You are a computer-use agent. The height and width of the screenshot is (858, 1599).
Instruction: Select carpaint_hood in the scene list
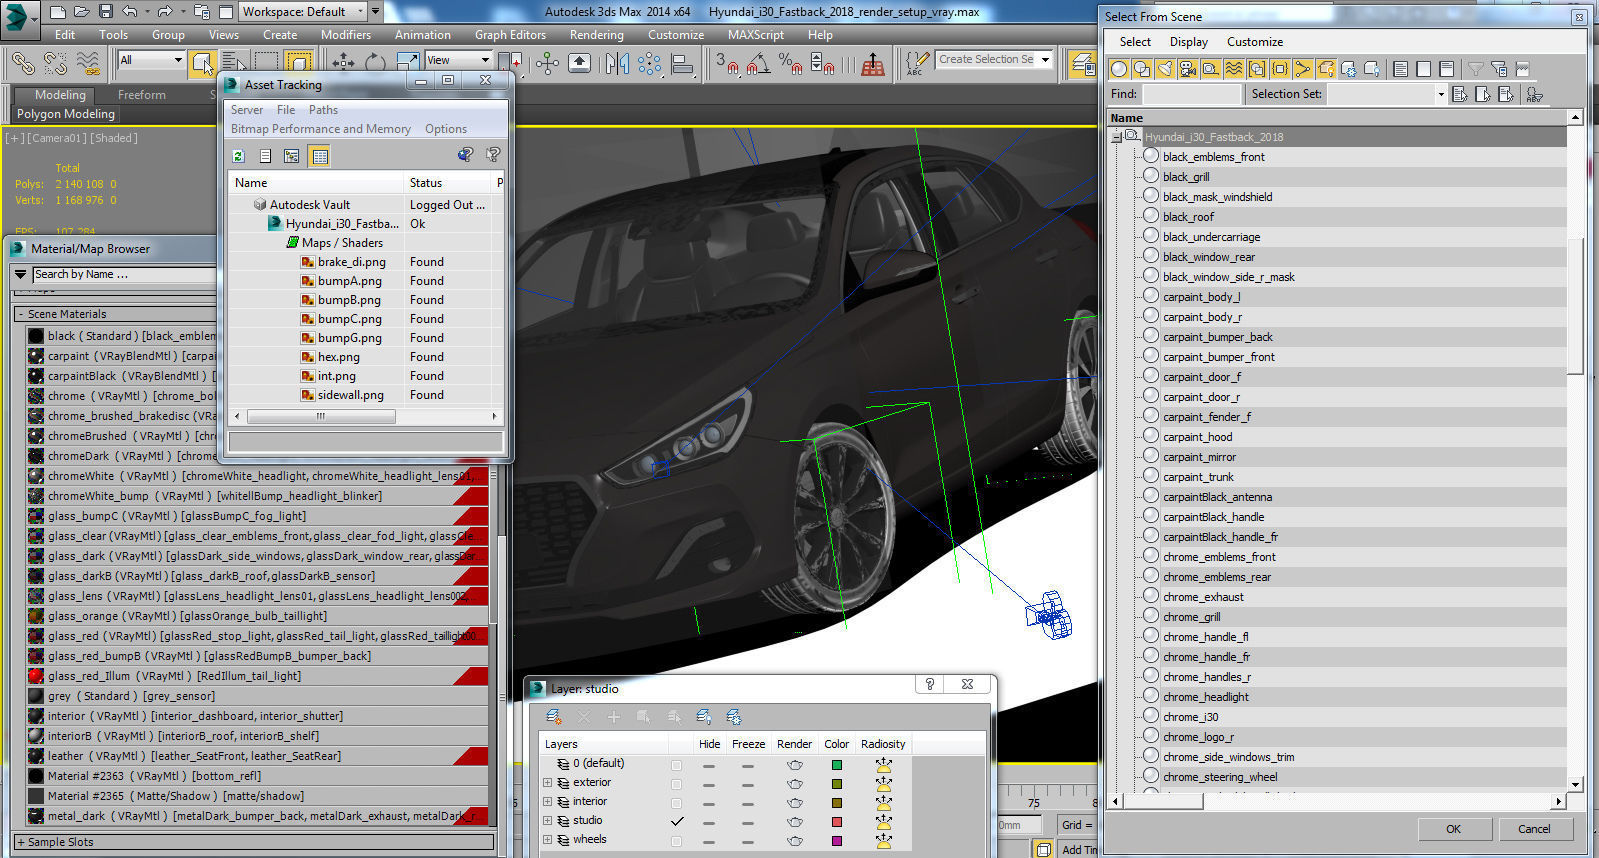[1197, 437]
